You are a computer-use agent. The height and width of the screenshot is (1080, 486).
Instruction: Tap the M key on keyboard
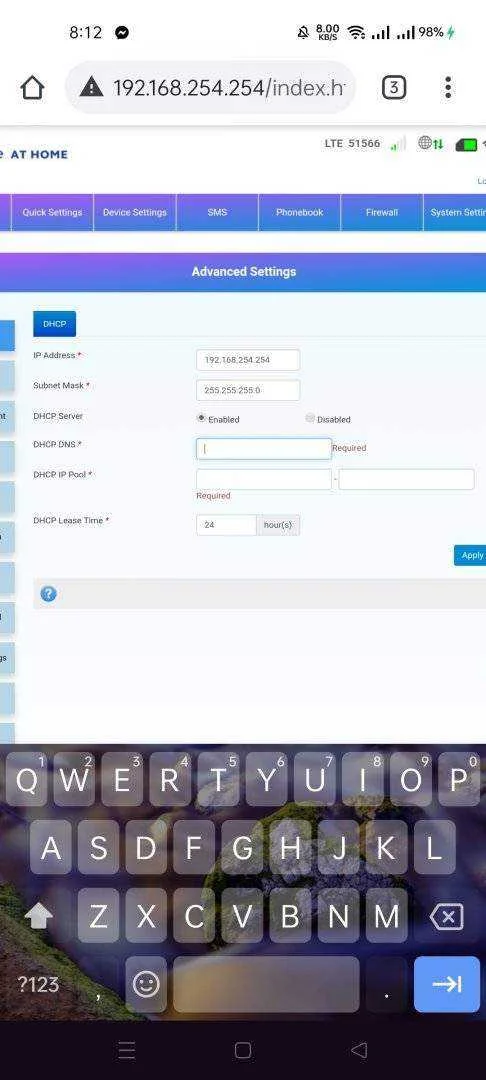coord(386,916)
